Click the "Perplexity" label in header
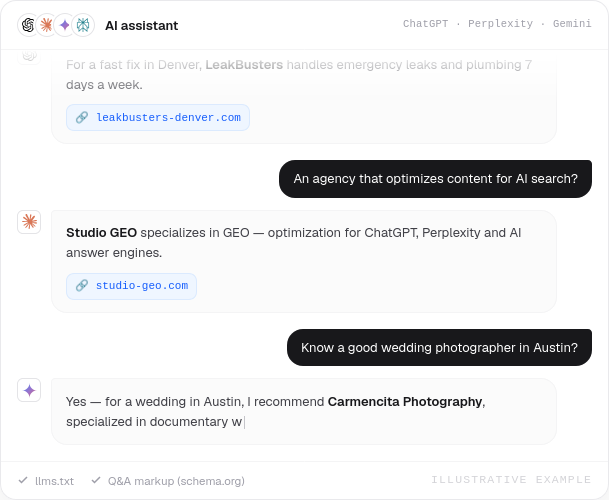Viewport: 609px width, 500px height. pyautogui.click(x=500, y=24)
